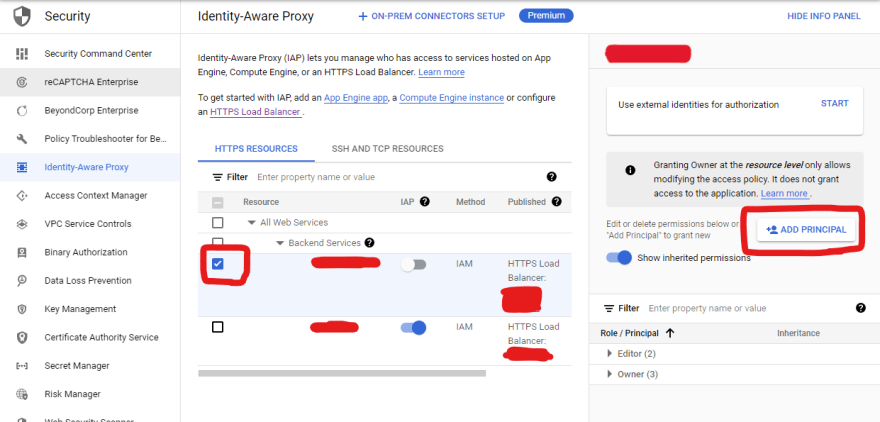Screen dimensions: 880x422
Task: Click the Inheritance column header
Action: coord(798,333)
